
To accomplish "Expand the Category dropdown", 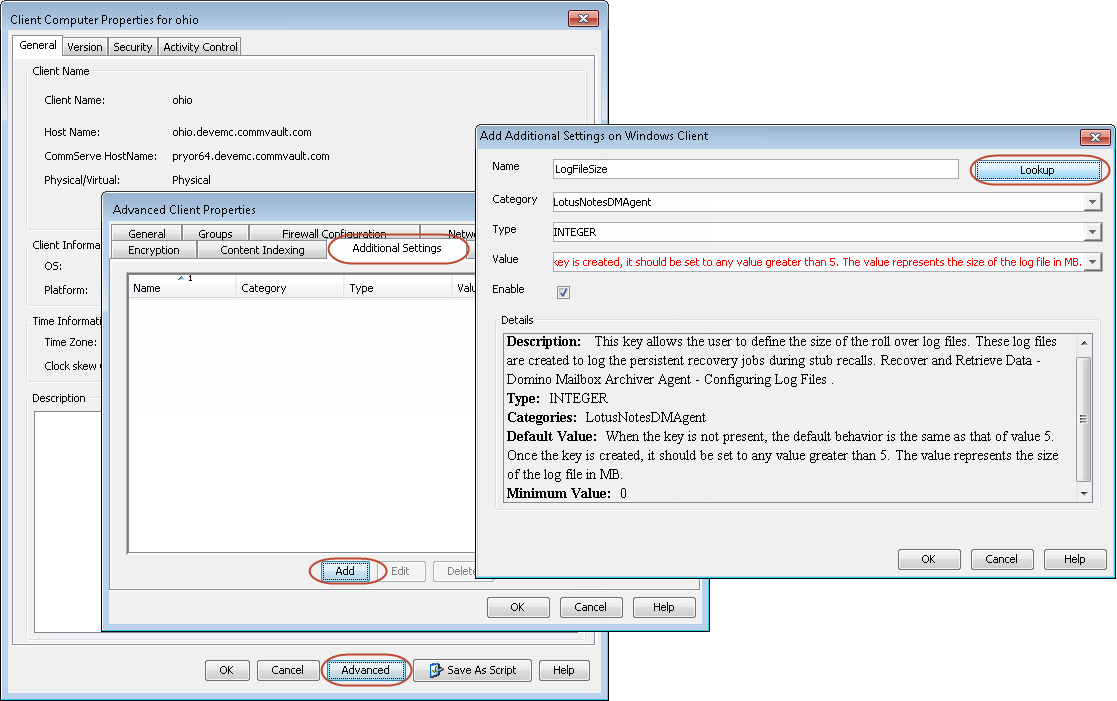I will coord(1091,202).
